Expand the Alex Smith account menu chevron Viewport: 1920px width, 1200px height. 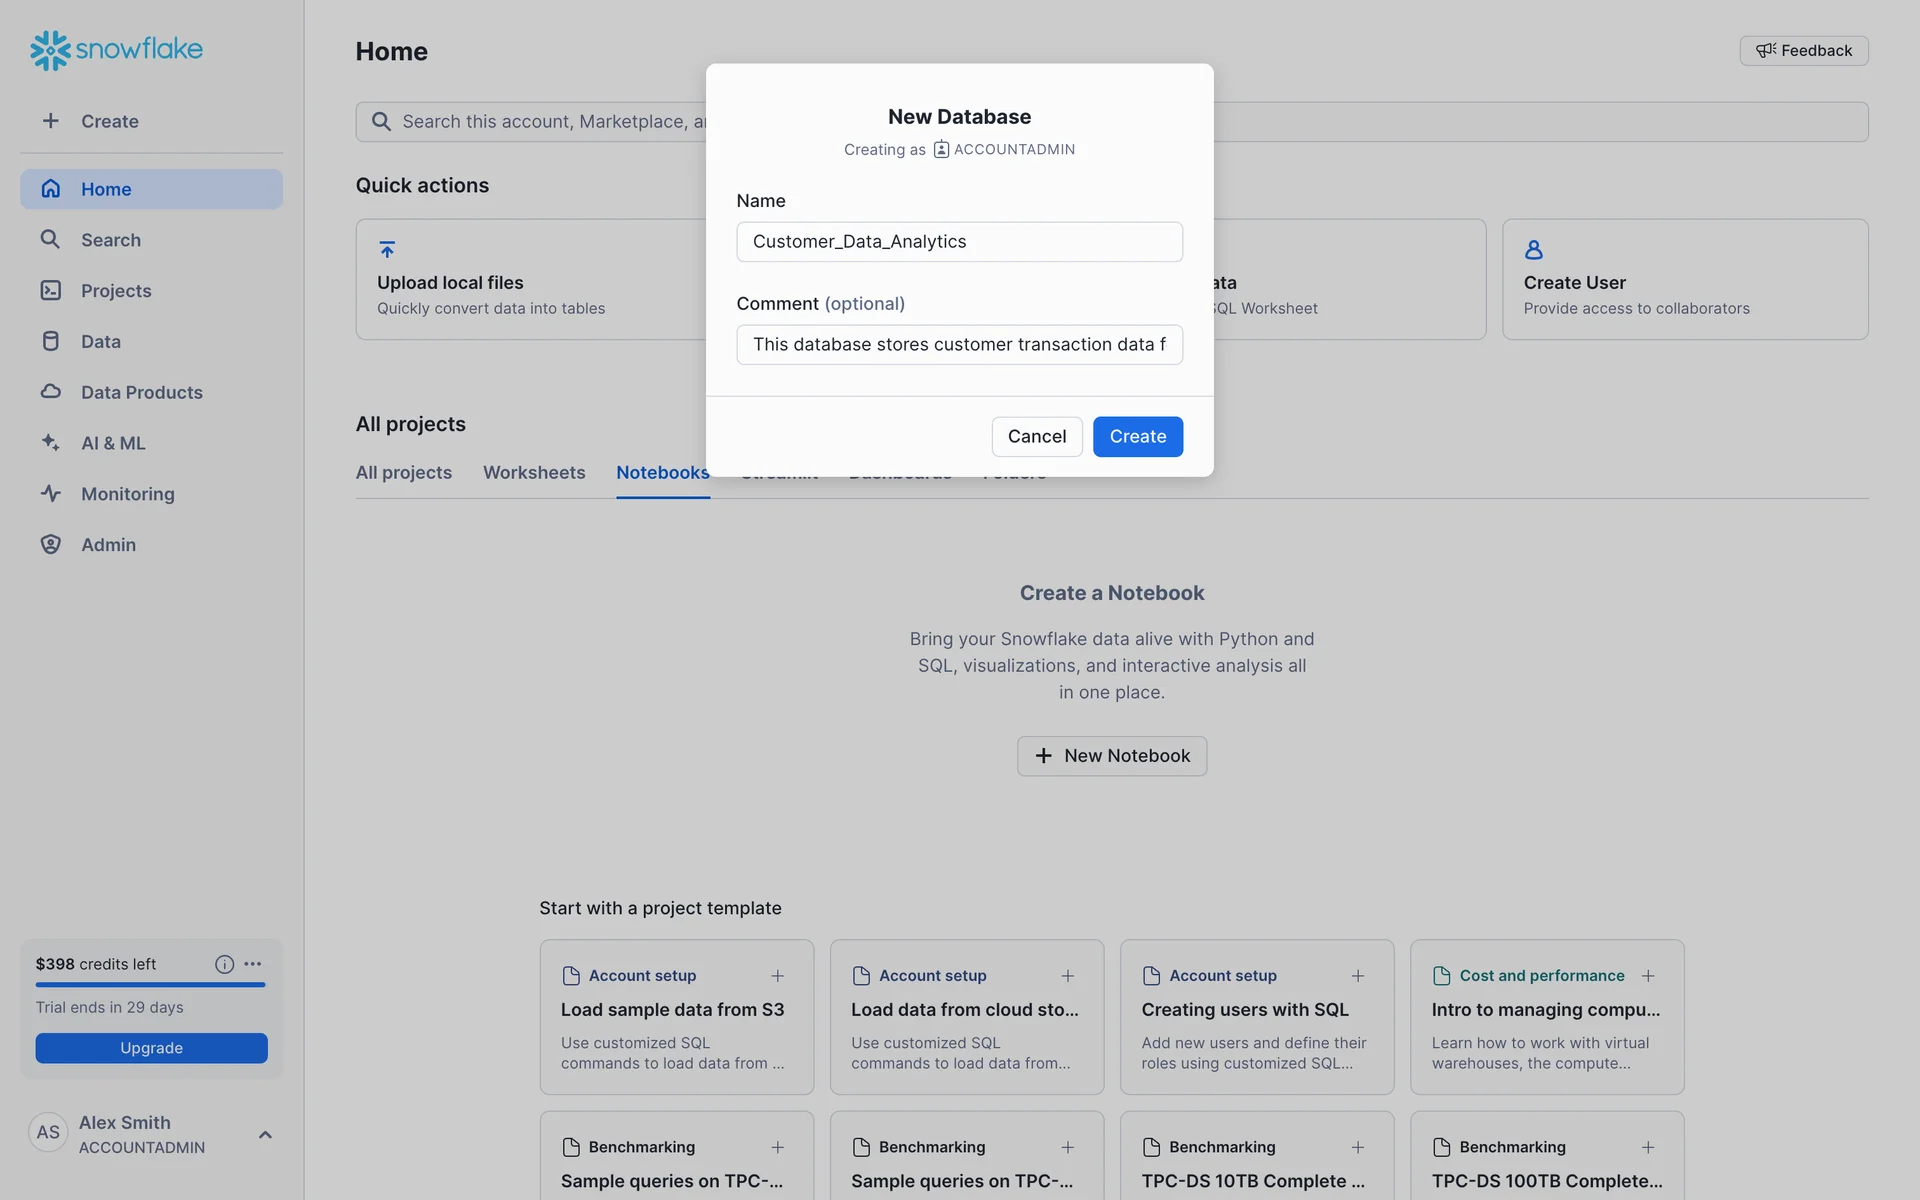coord(265,1135)
